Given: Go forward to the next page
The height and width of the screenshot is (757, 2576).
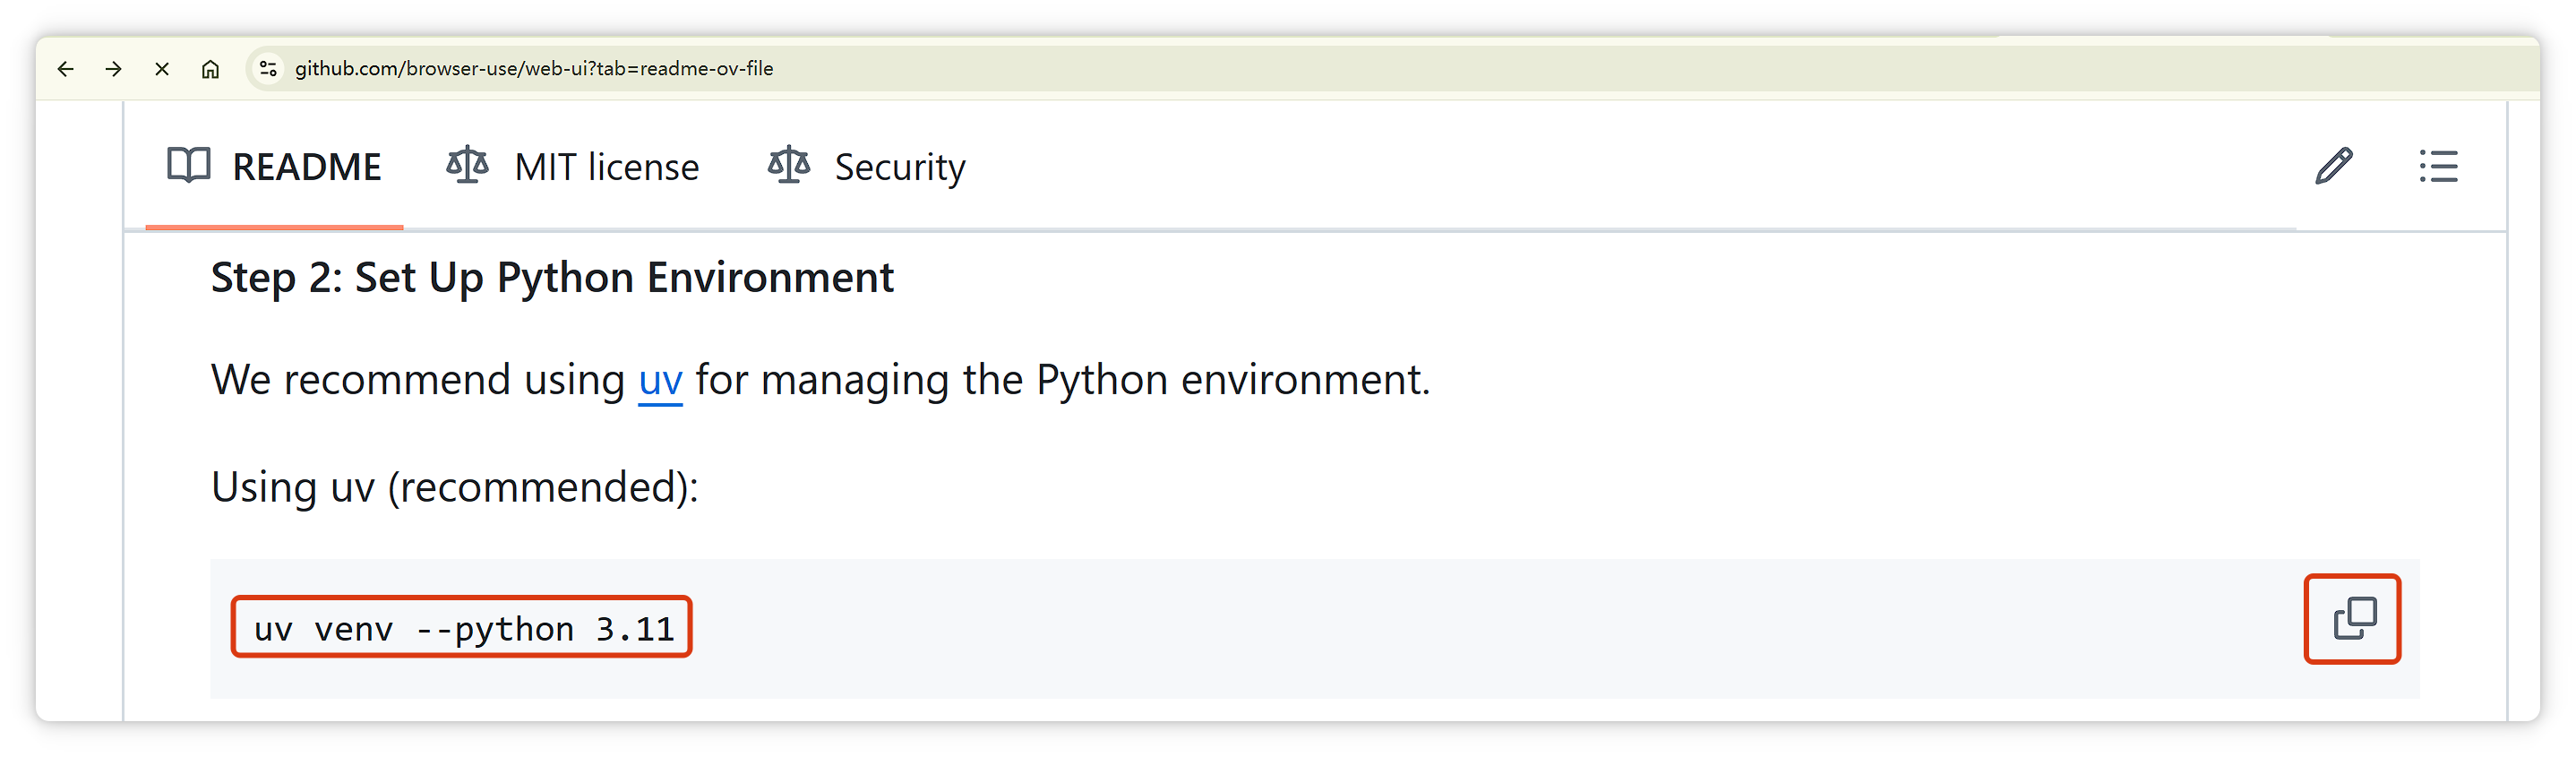Looking at the screenshot, I should click(114, 69).
